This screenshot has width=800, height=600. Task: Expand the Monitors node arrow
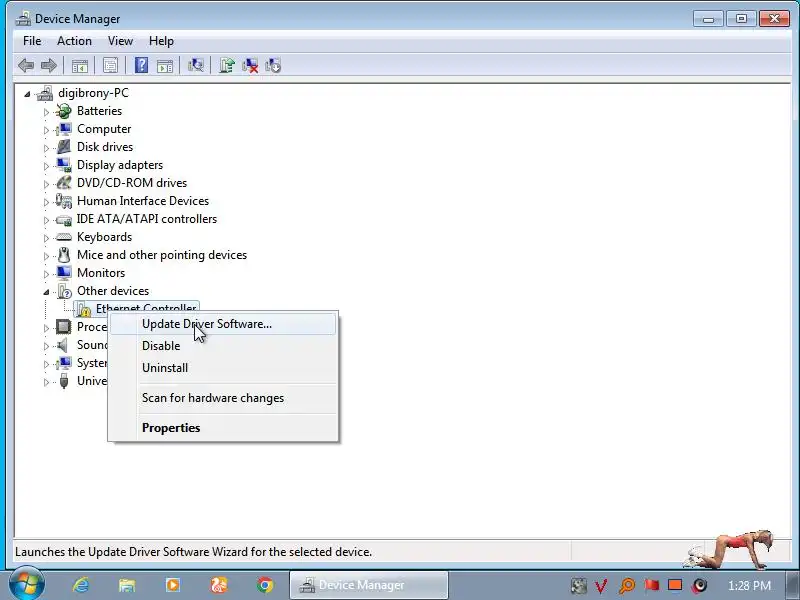46,274
